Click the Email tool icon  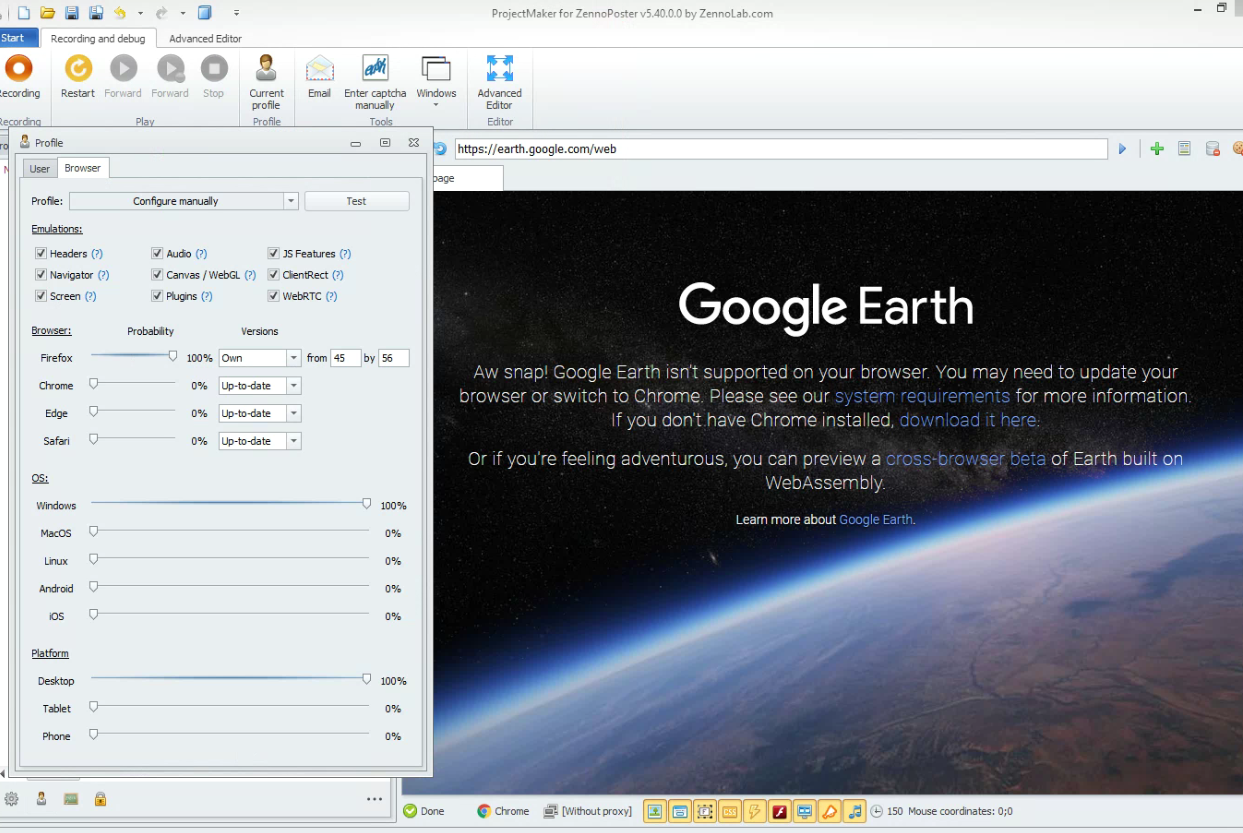click(319, 69)
